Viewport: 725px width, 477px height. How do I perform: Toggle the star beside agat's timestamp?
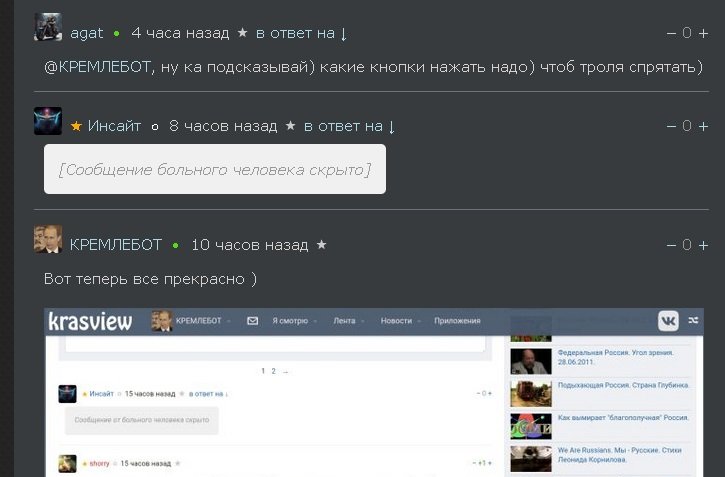point(242,33)
